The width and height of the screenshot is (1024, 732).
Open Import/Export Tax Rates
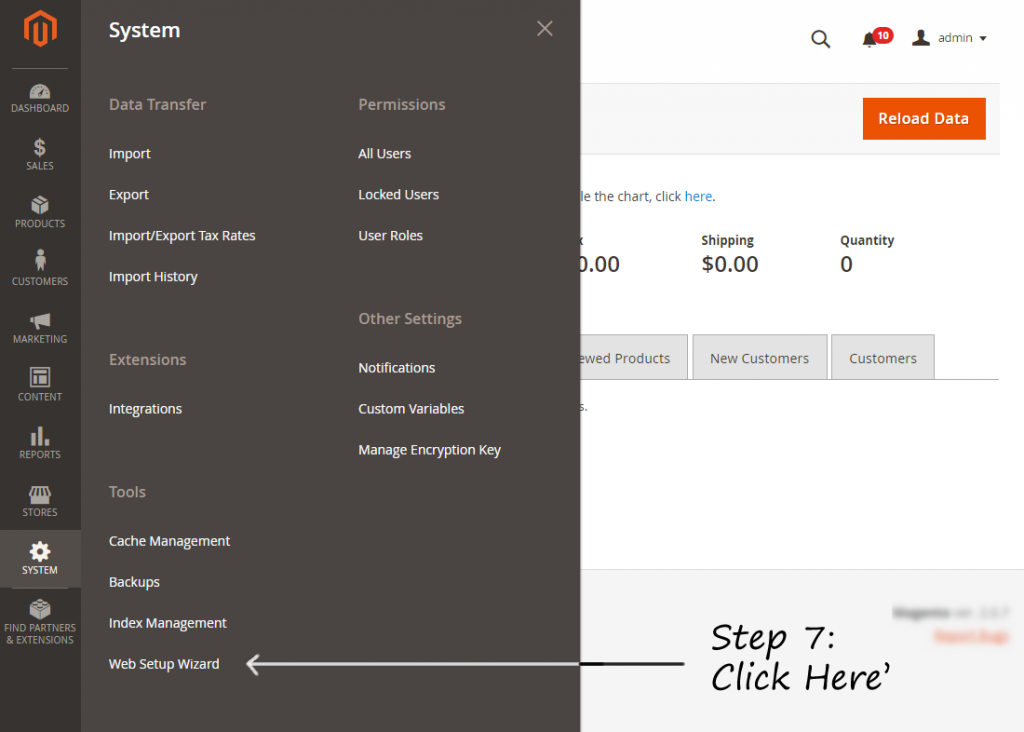click(182, 236)
